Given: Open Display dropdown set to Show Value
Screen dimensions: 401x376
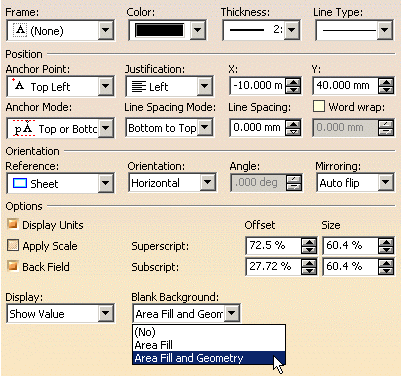Looking at the screenshot, I should pos(105,313).
